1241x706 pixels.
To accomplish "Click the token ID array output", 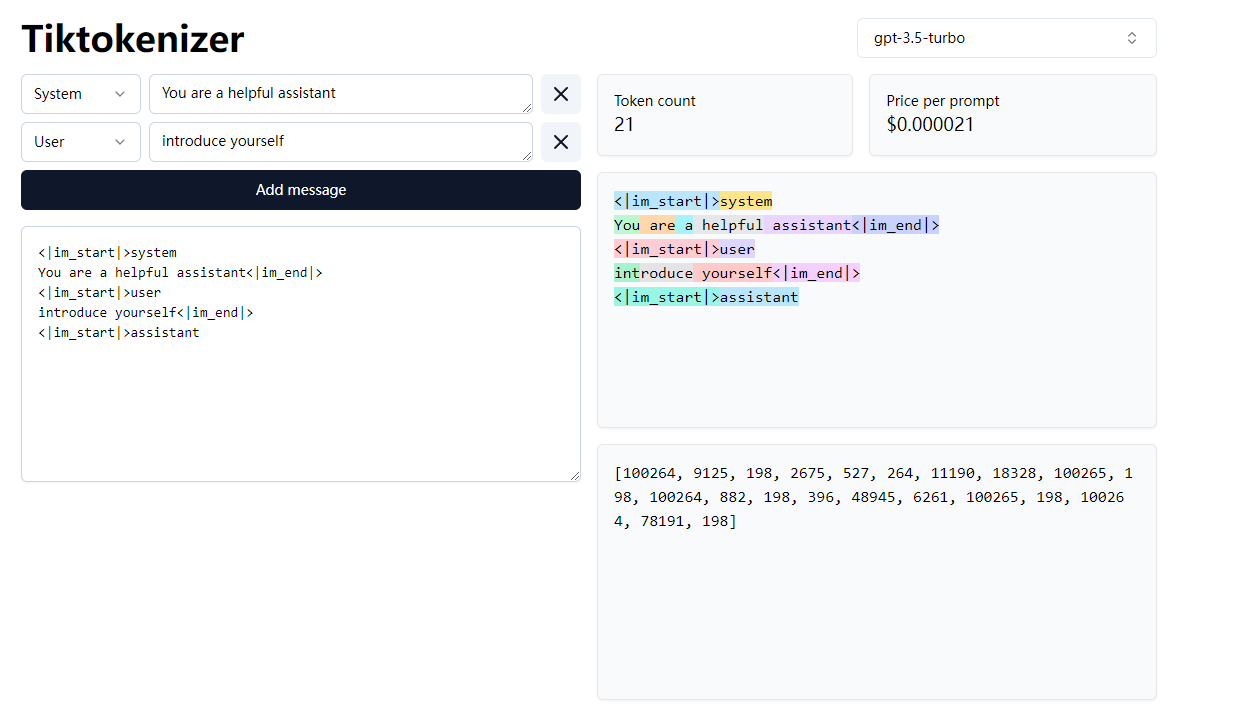I will click(875, 497).
